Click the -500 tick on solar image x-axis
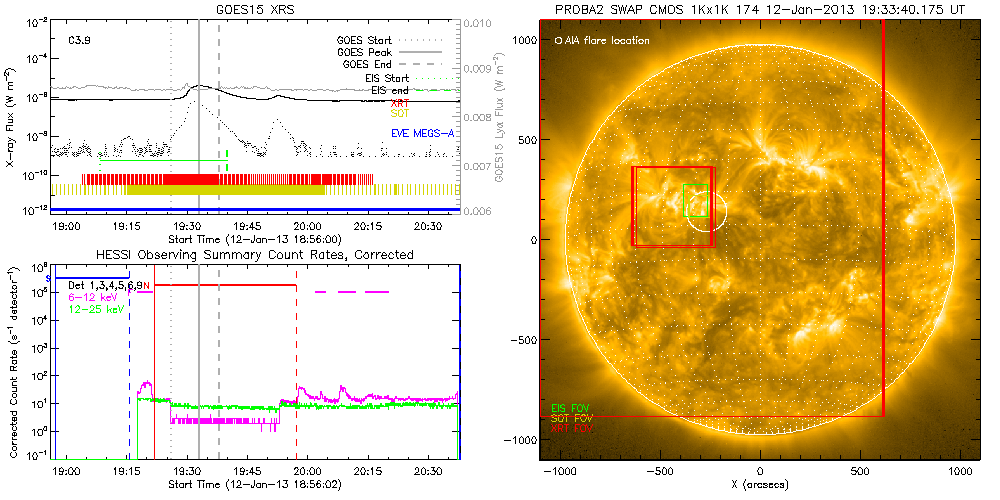This screenshot has height=500, width=1000. coord(660,473)
